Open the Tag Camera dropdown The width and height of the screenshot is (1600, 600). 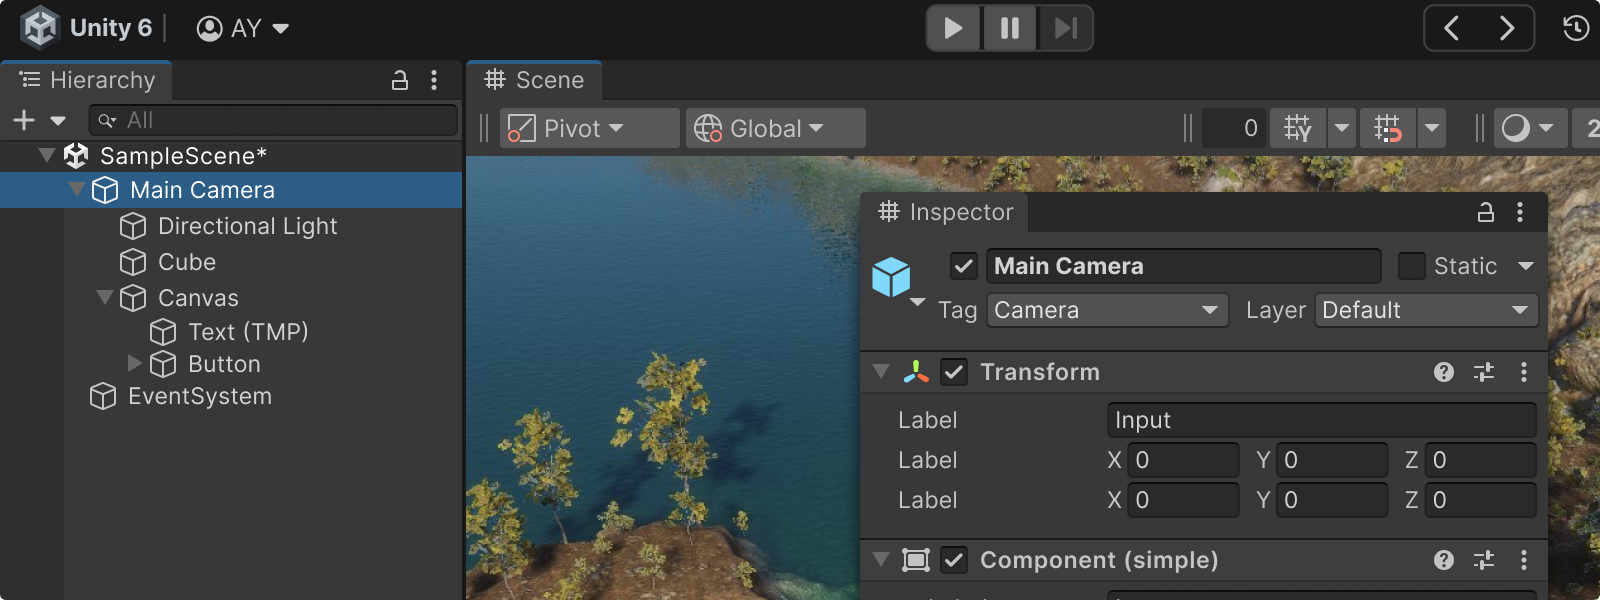coord(1107,310)
